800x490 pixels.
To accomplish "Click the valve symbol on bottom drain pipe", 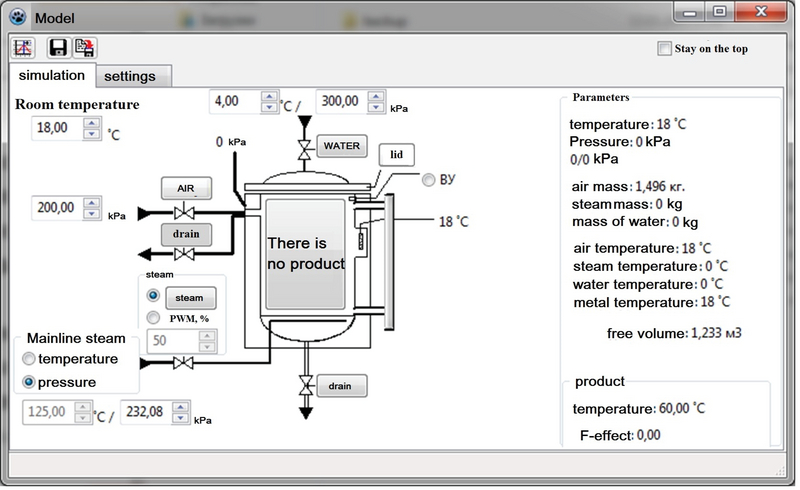I will click(x=302, y=386).
